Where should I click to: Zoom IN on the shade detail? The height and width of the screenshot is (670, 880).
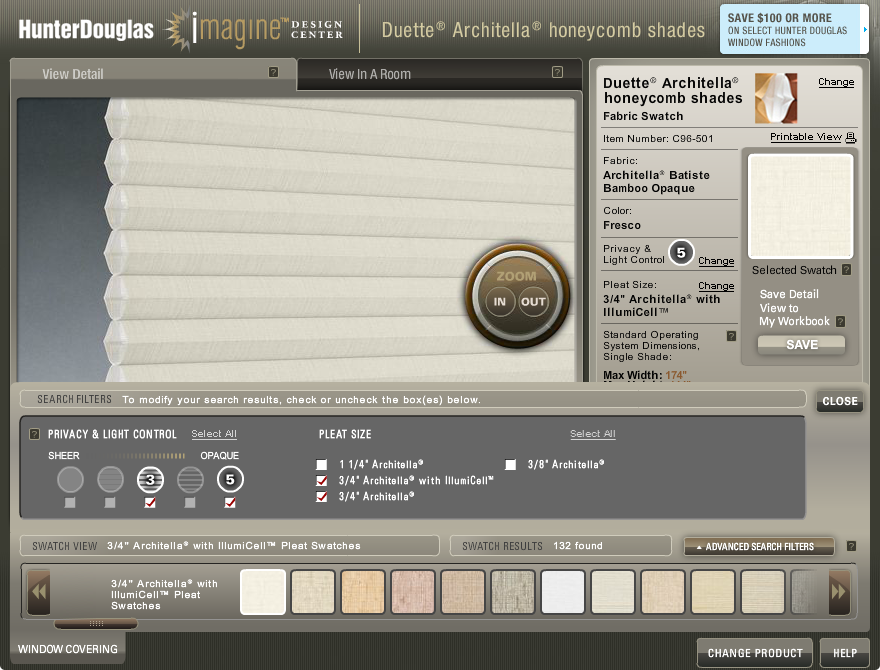coord(499,302)
